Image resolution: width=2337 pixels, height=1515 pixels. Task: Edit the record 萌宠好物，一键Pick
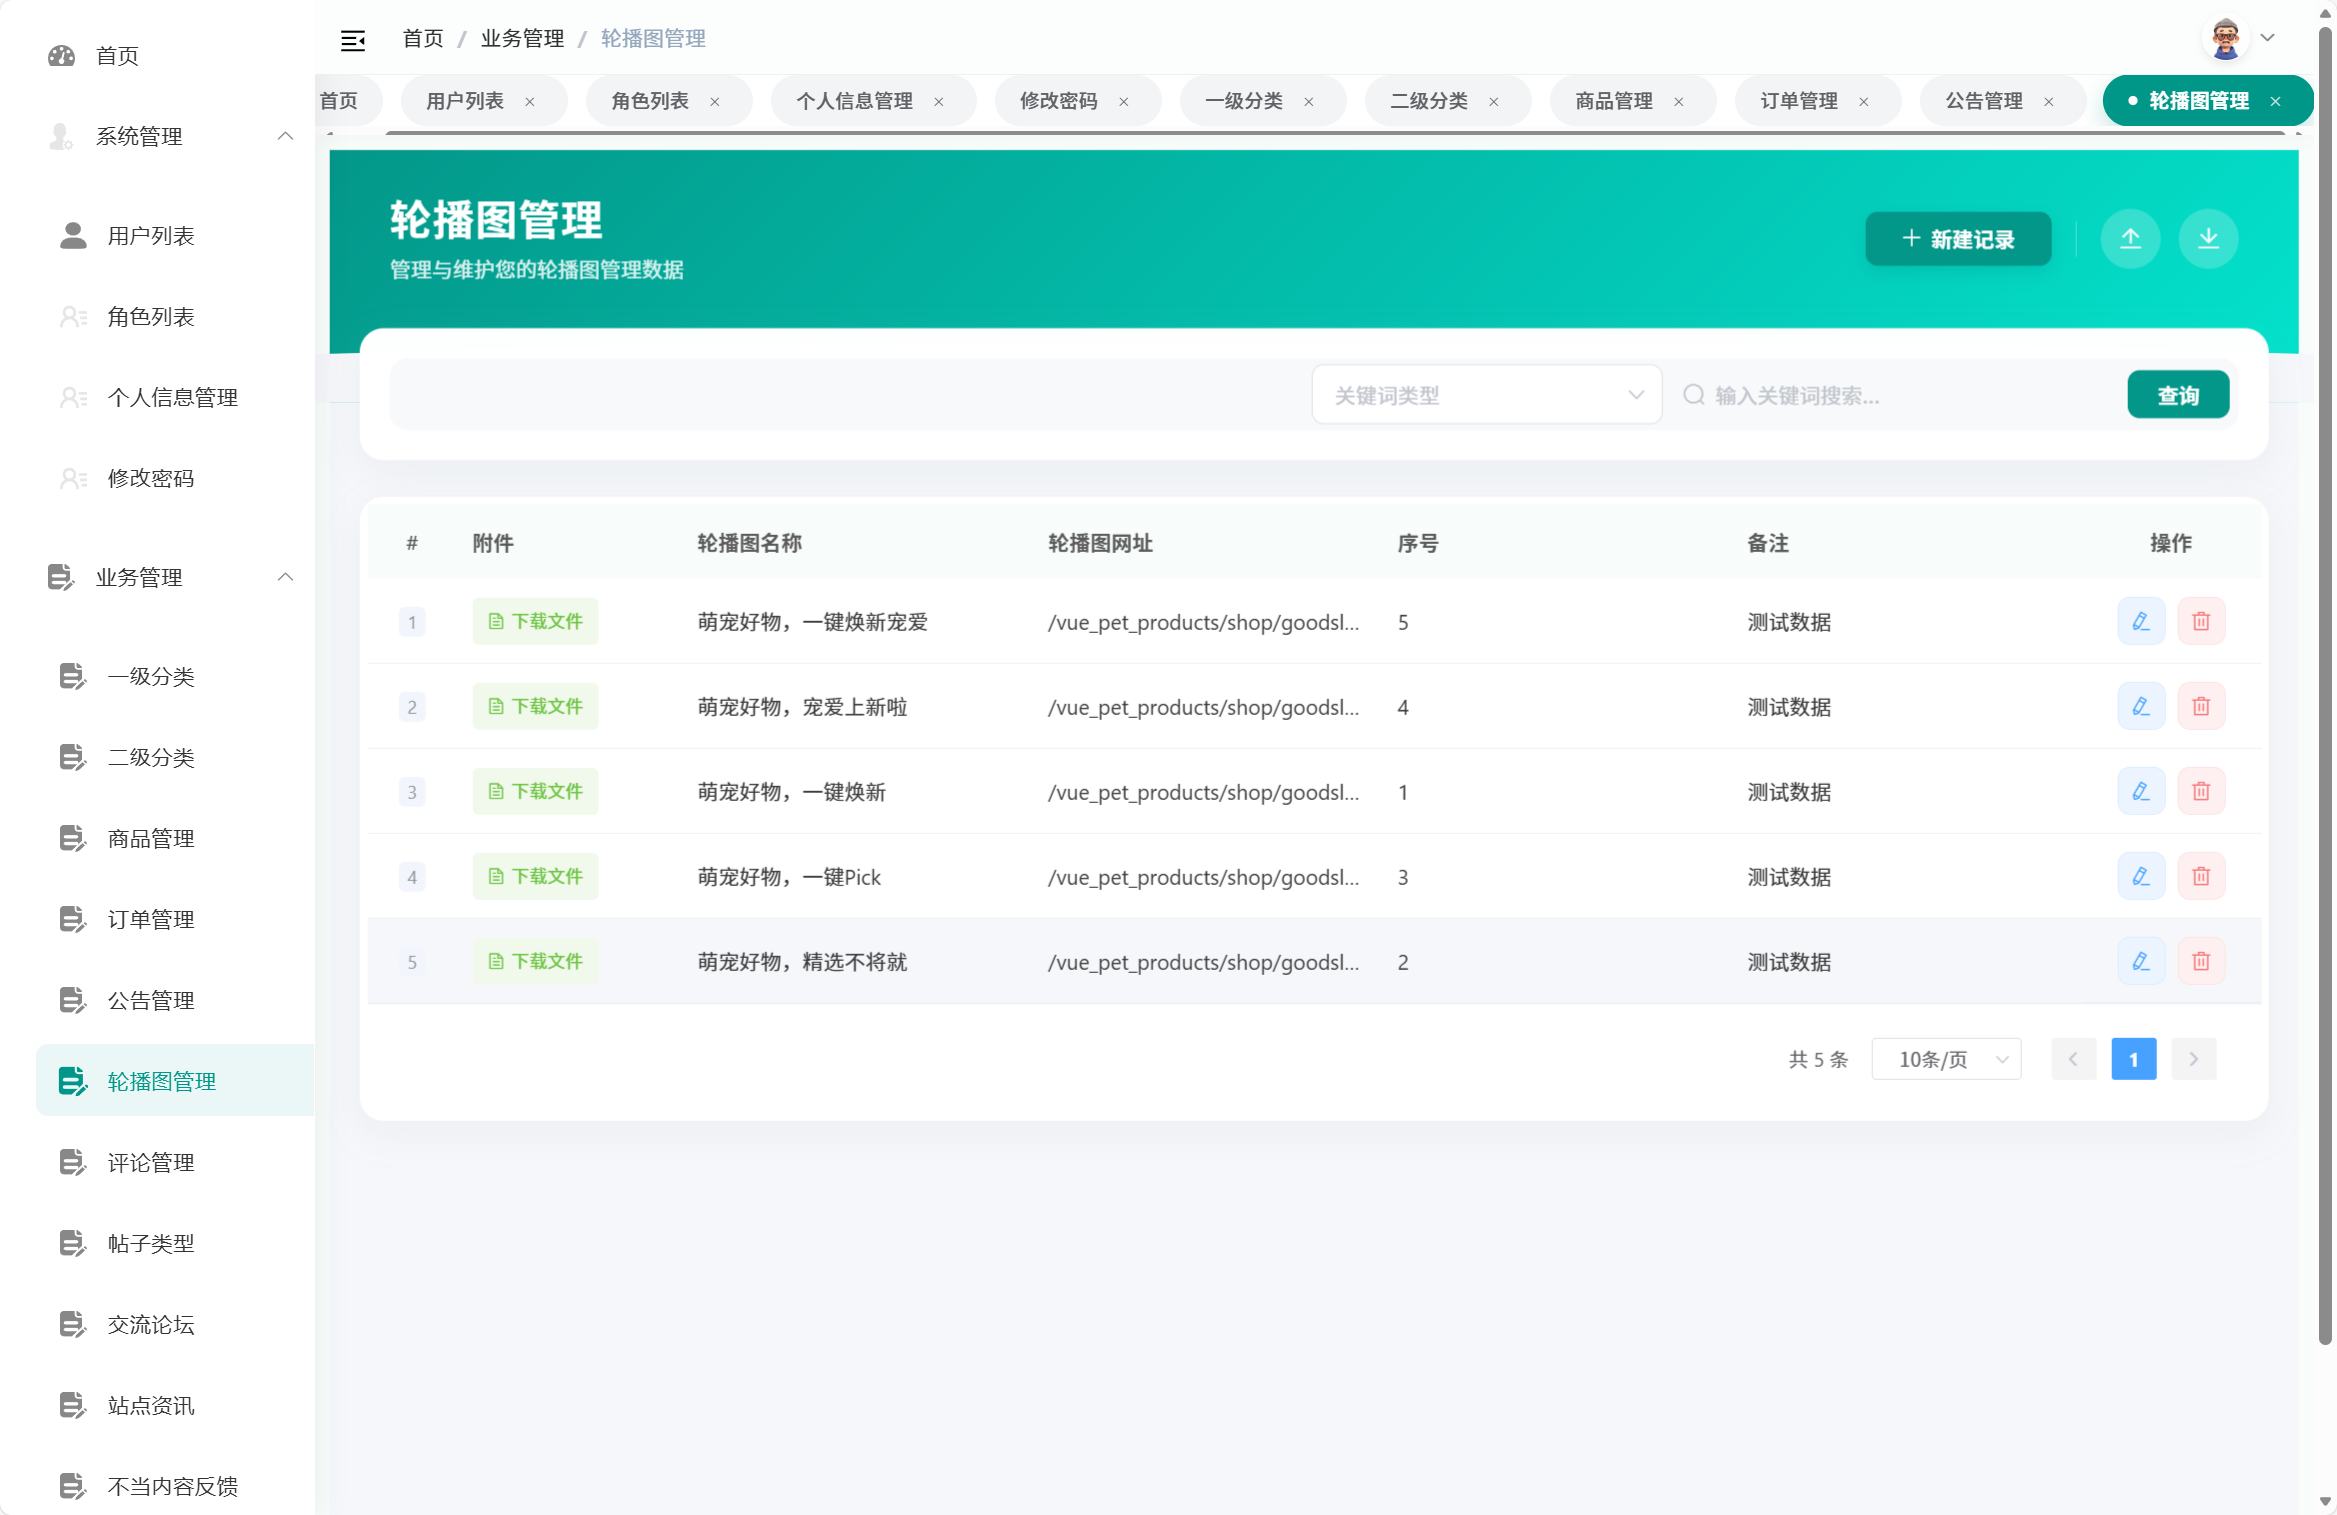coord(2141,876)
